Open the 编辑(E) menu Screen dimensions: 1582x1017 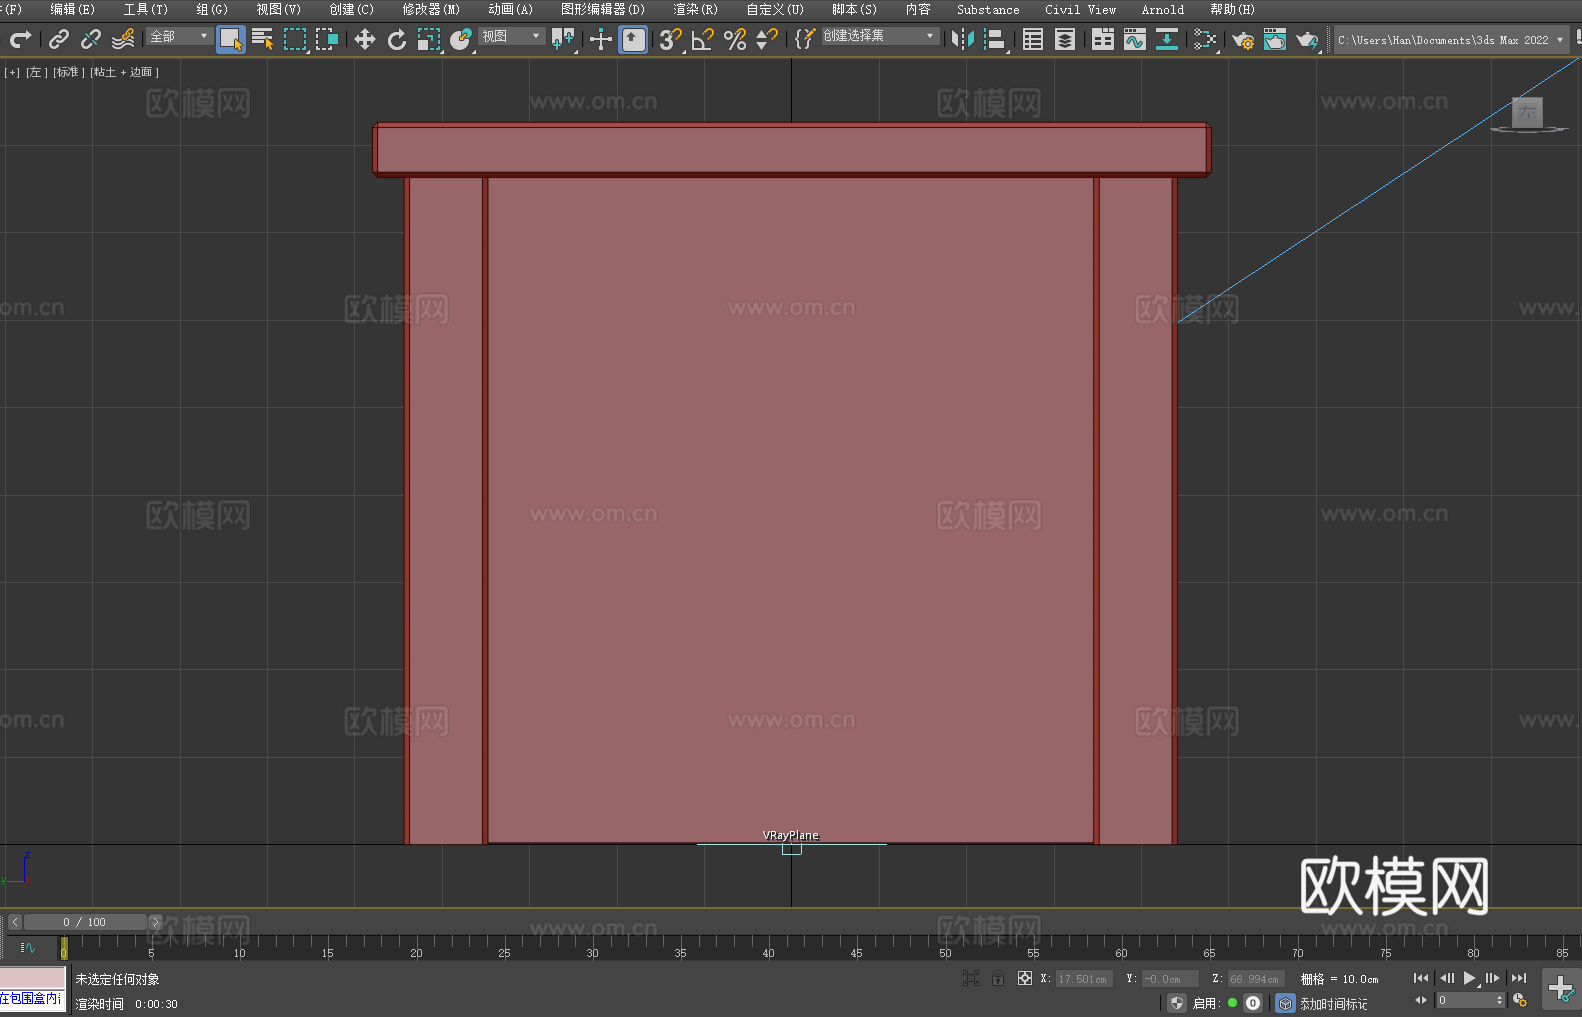click(72, 9)
